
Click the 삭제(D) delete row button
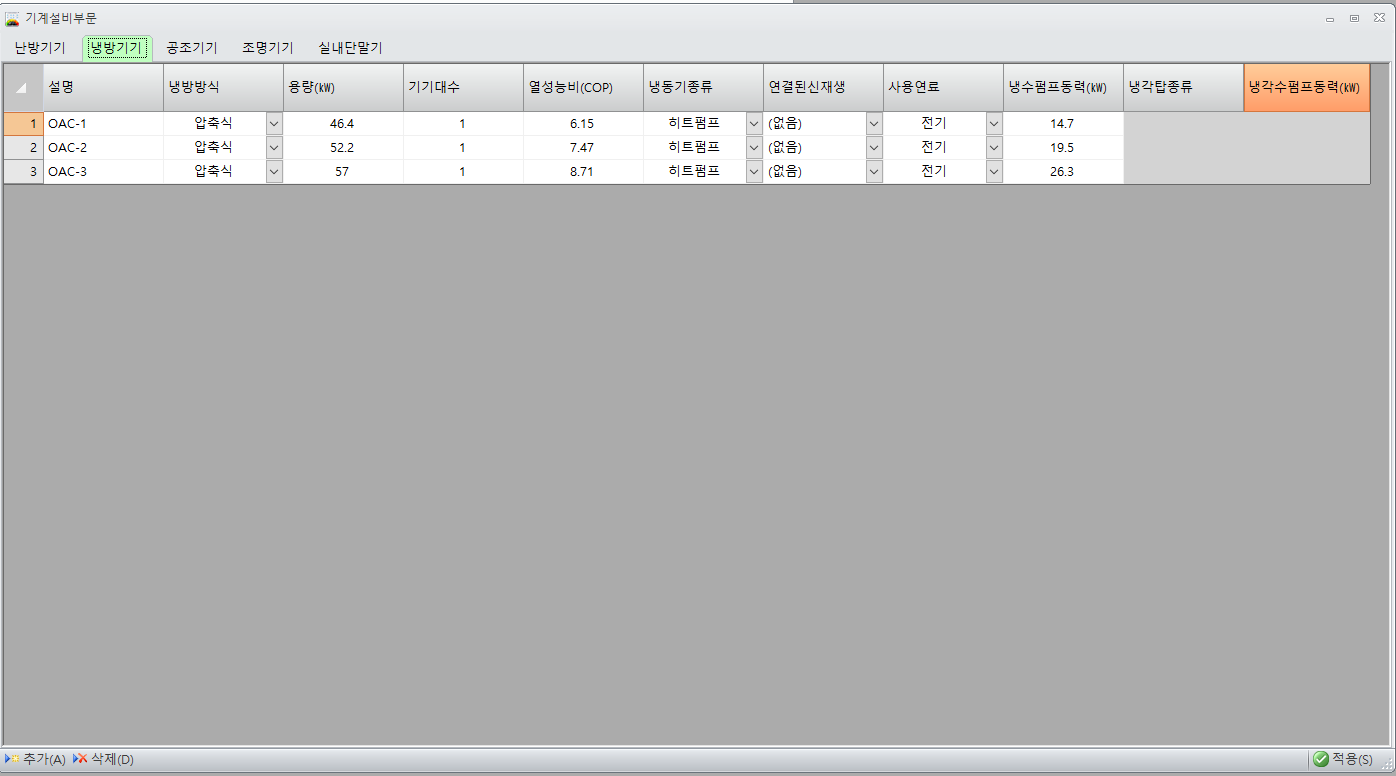[104, 759]
